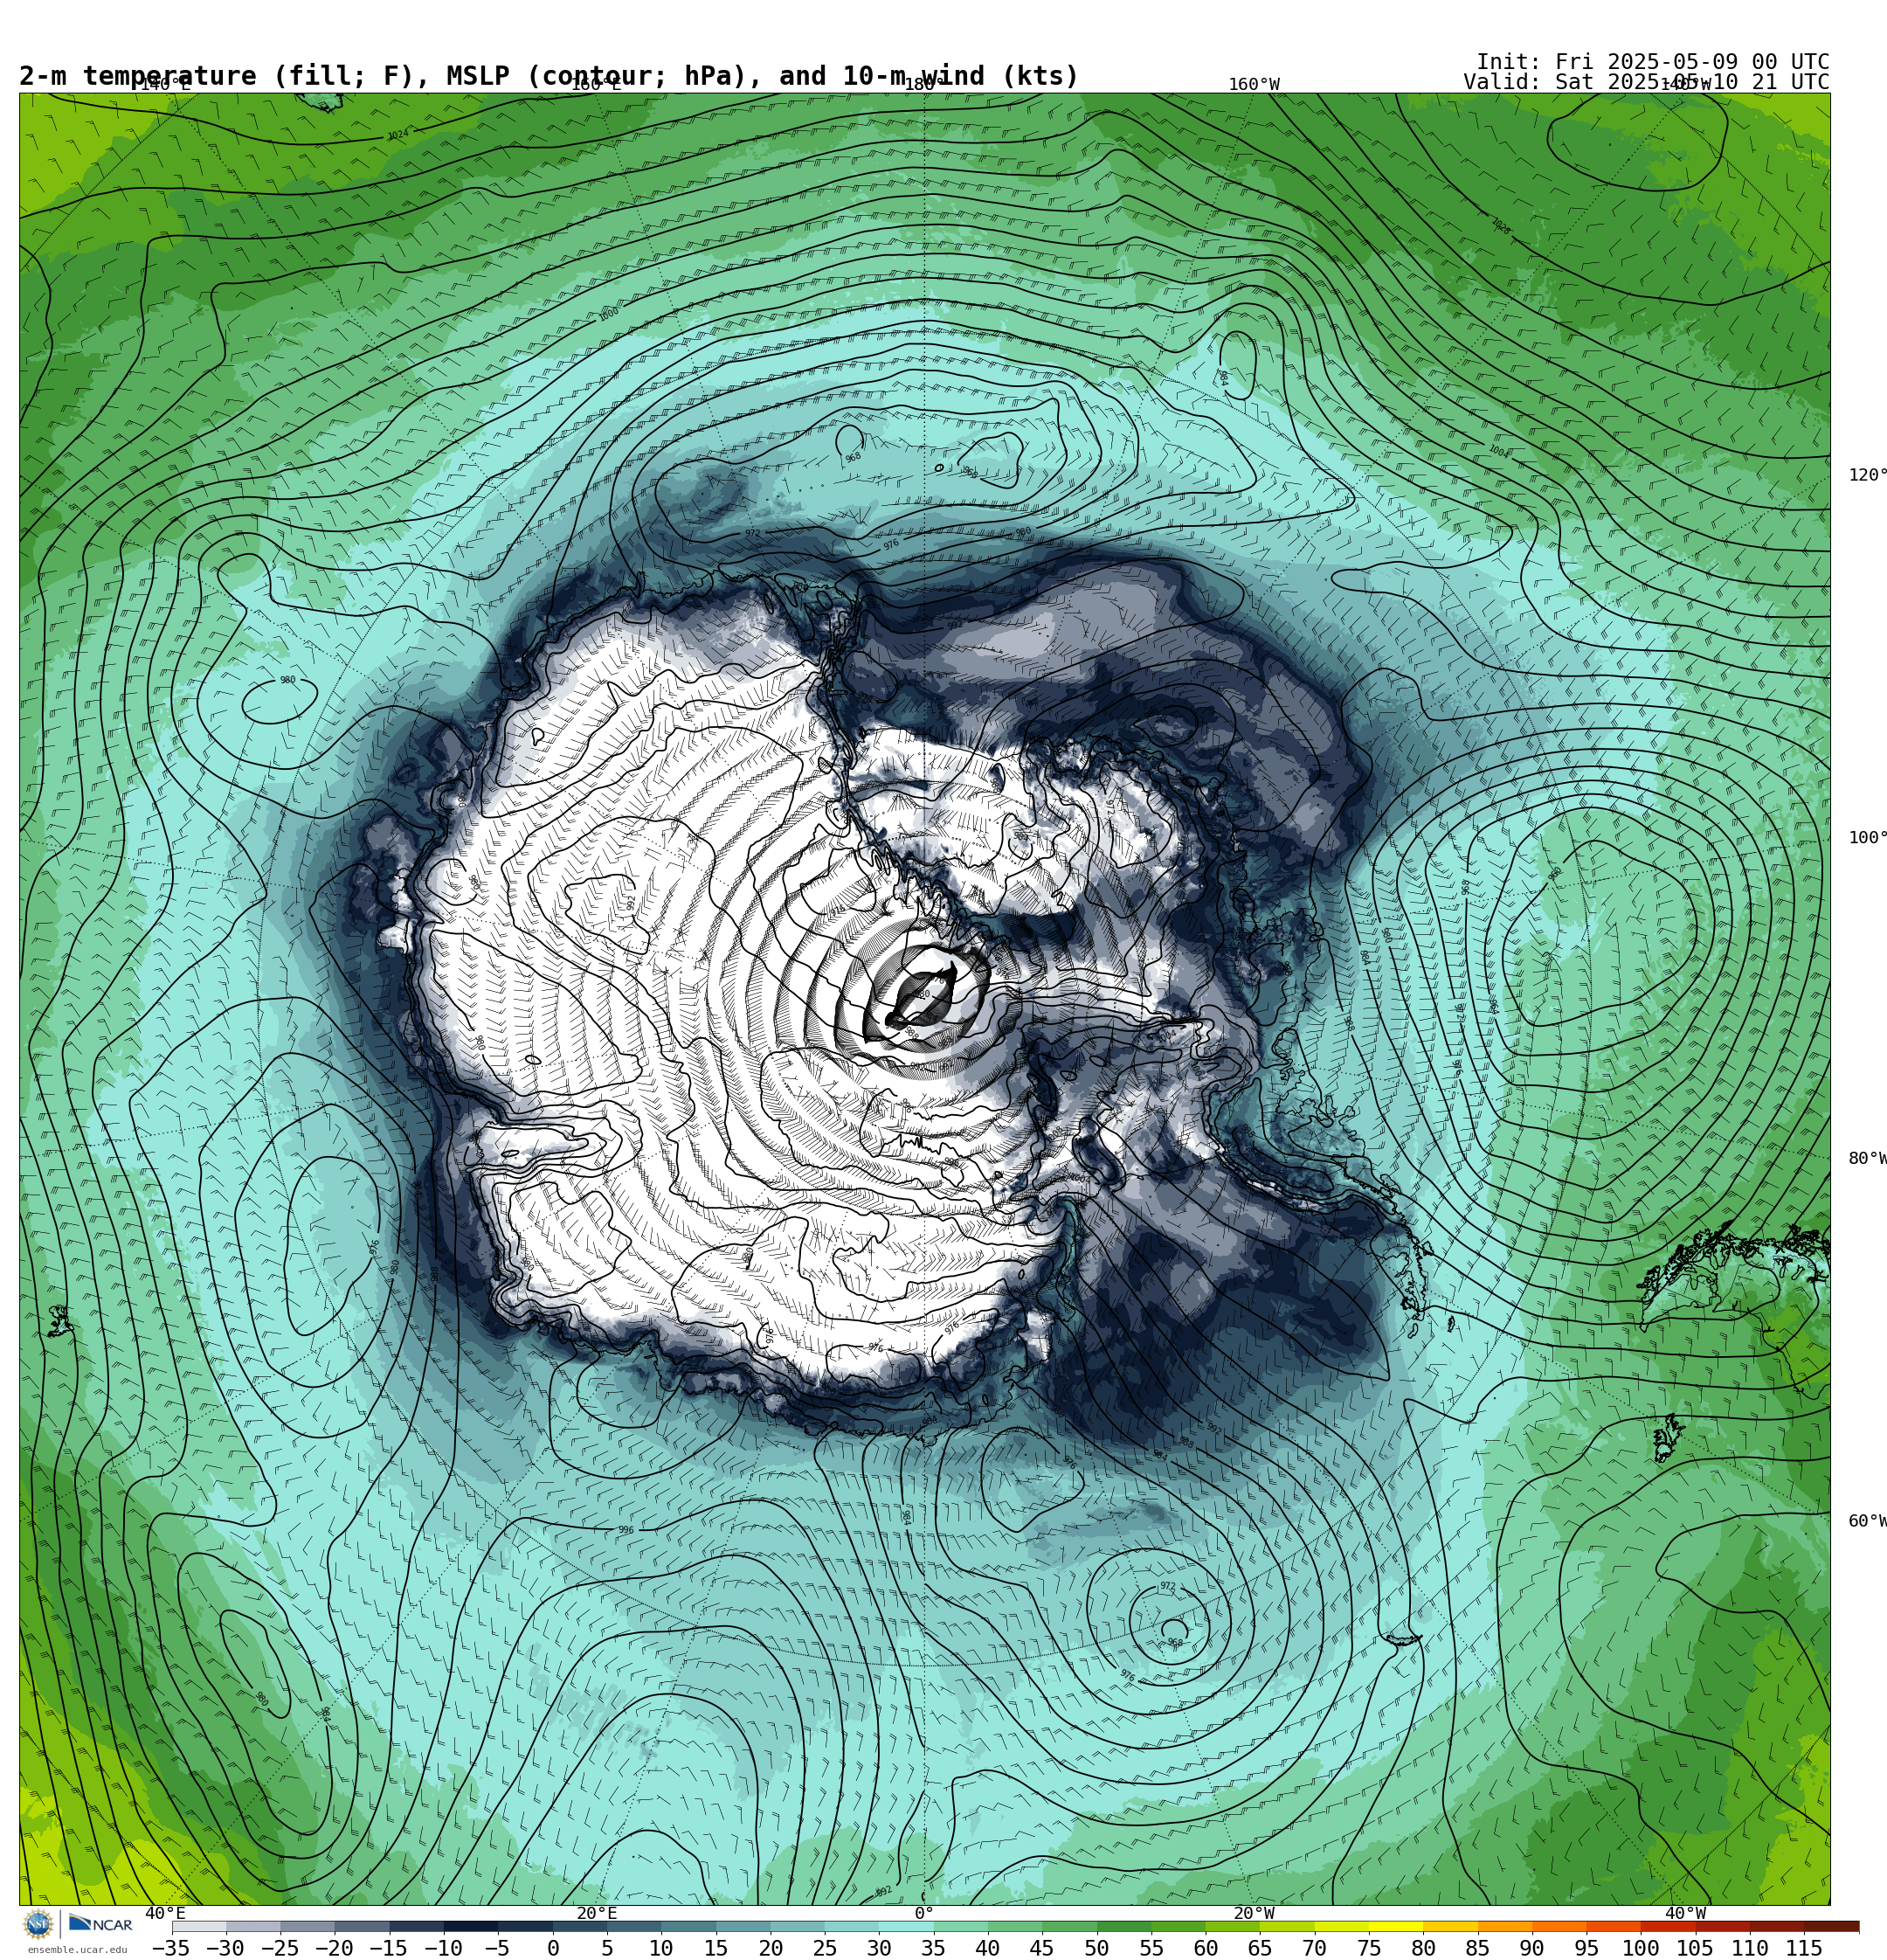
Task: Click the NCAR logo
Action: click(100, 1924)
